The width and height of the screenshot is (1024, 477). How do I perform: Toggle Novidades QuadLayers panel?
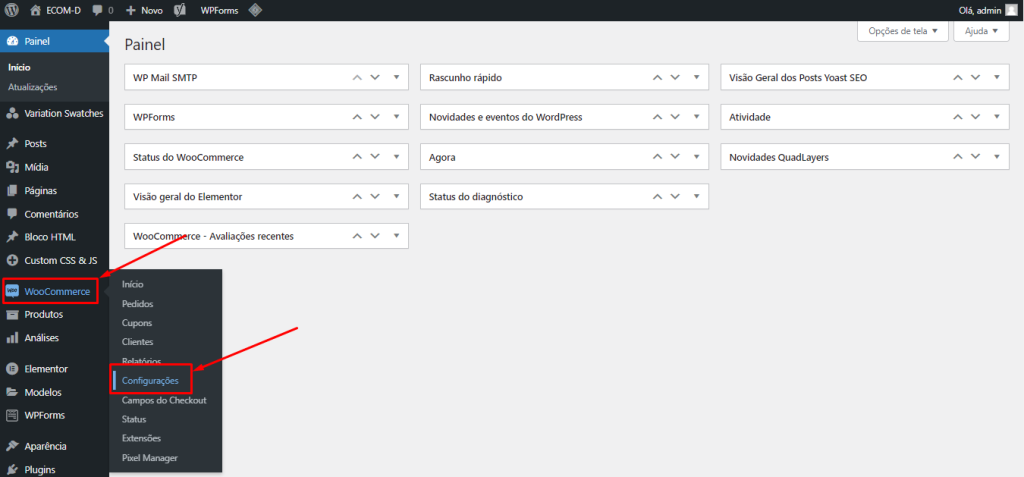pyautogui.click(x=997, y=157)
